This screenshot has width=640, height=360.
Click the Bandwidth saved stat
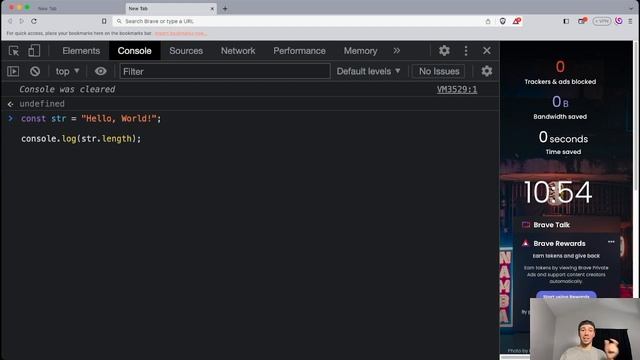click(560, 108)
